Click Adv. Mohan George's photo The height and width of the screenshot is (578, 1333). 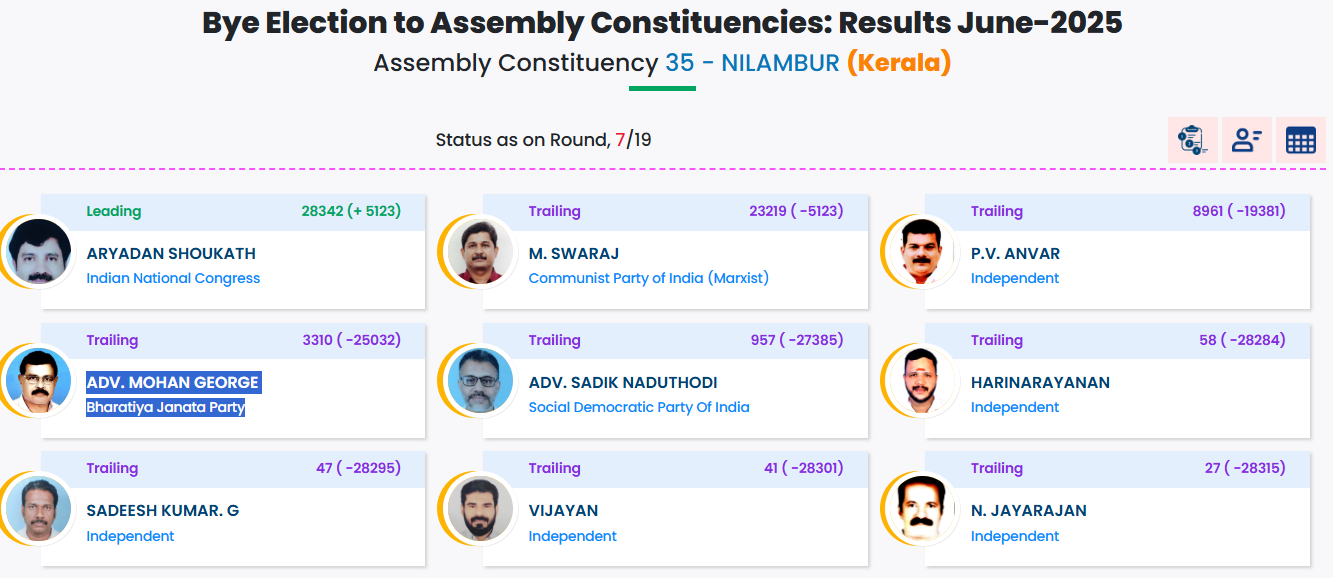(x=39, y=381)
